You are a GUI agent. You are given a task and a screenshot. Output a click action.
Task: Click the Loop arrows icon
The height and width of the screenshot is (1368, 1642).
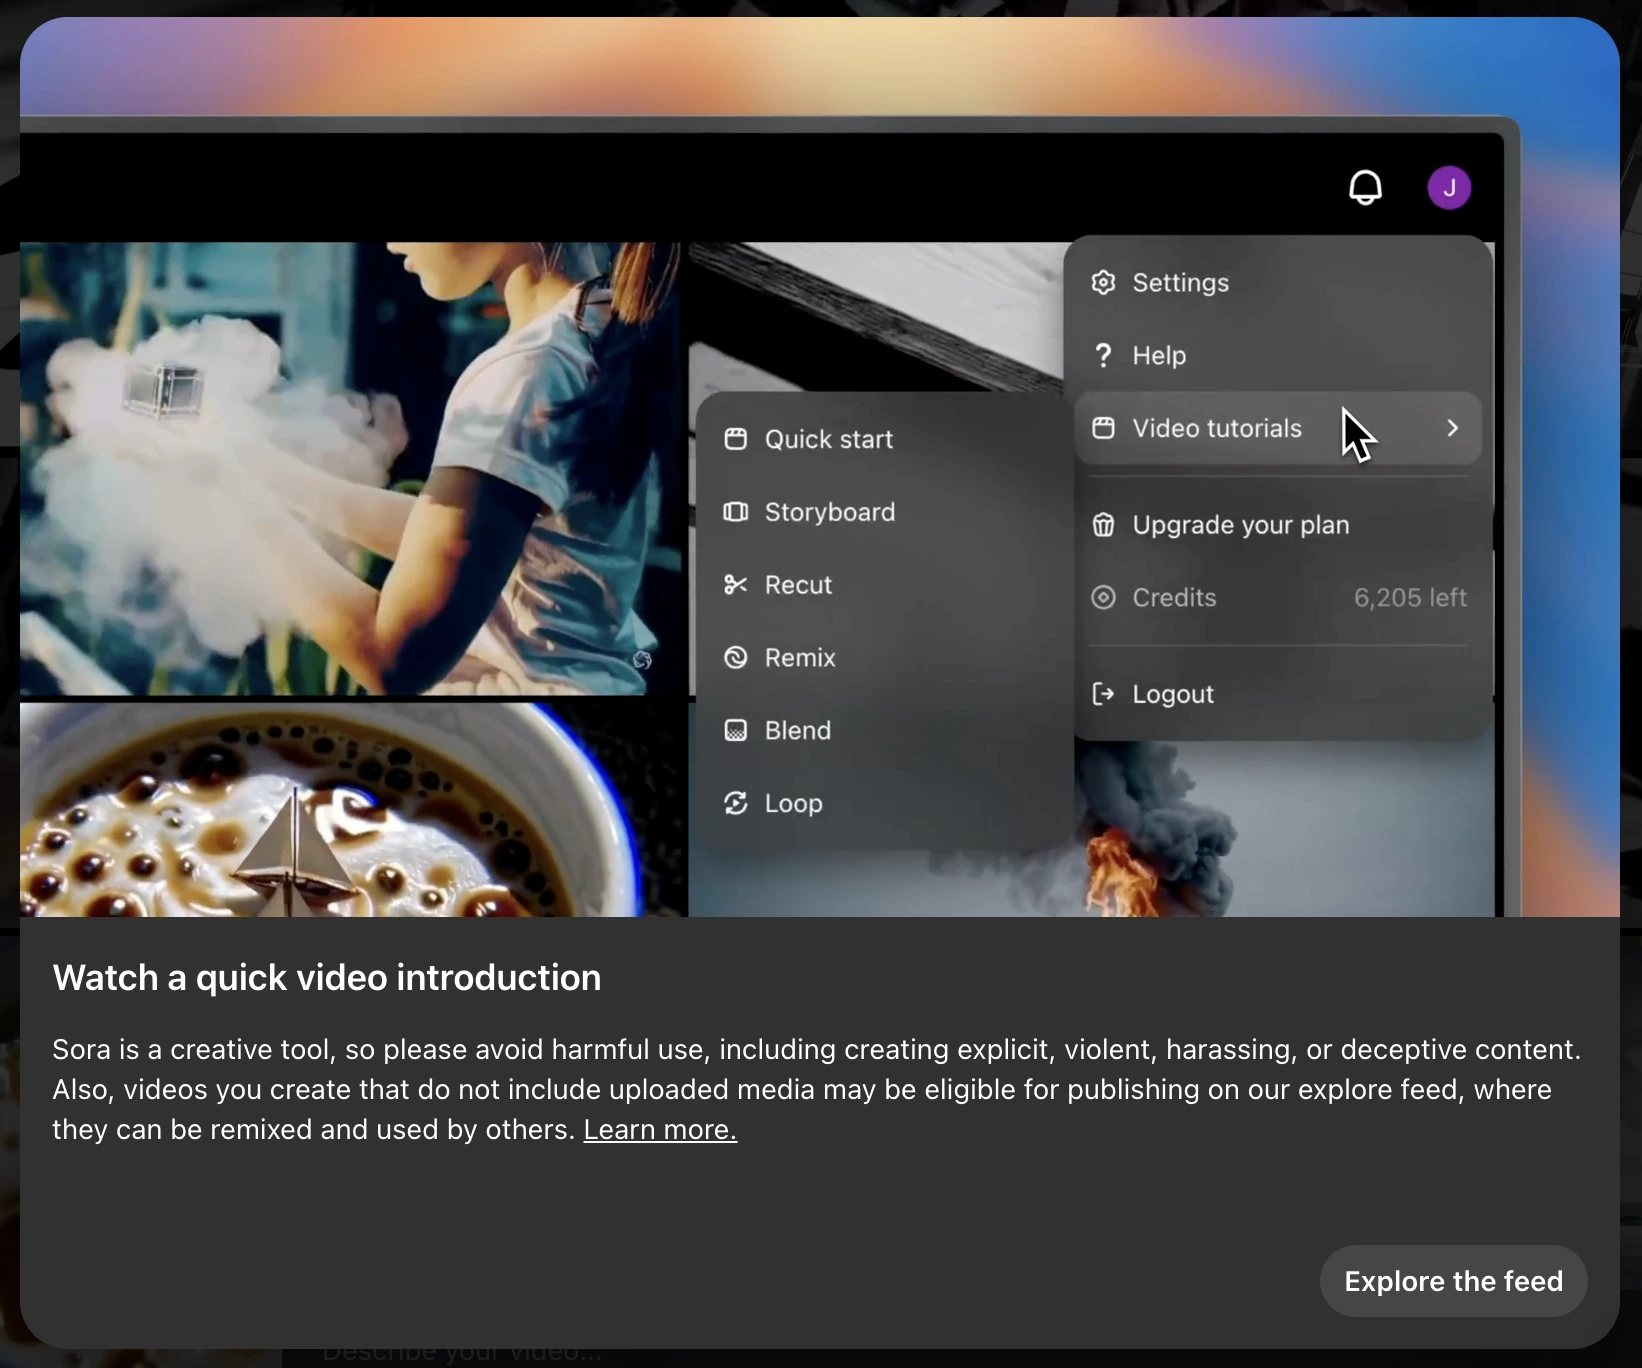coord(736,804)
